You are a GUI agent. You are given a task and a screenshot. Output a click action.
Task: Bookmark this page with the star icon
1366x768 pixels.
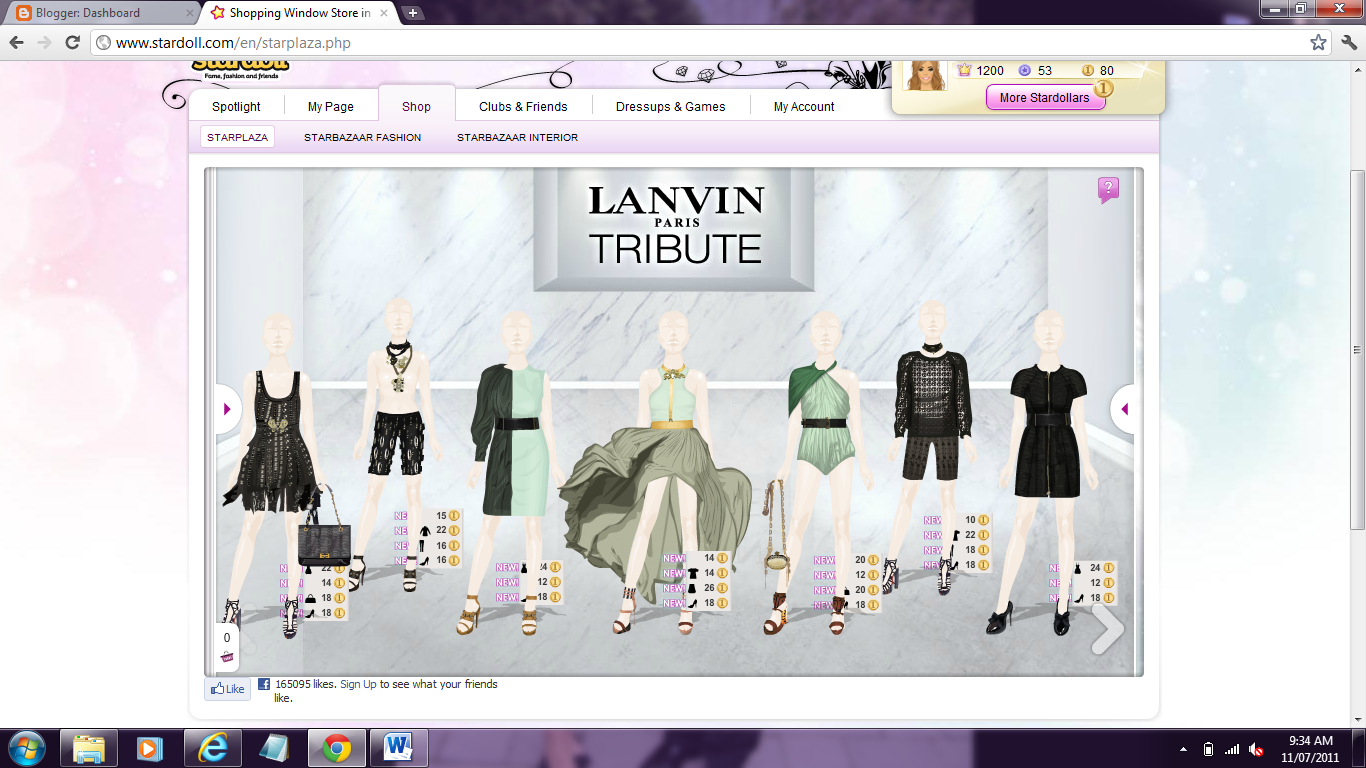(x=1318, y=43)
